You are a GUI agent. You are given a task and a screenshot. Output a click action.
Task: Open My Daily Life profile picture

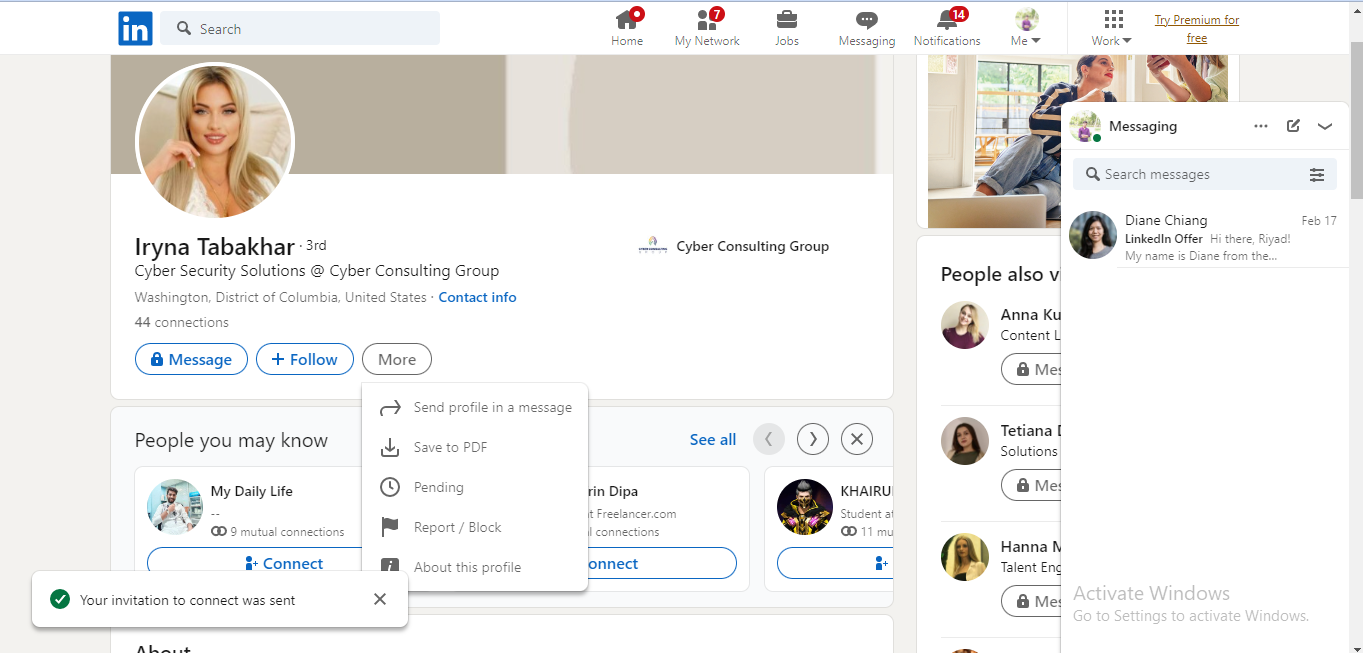pyautogui.click(x=175, y=507)
